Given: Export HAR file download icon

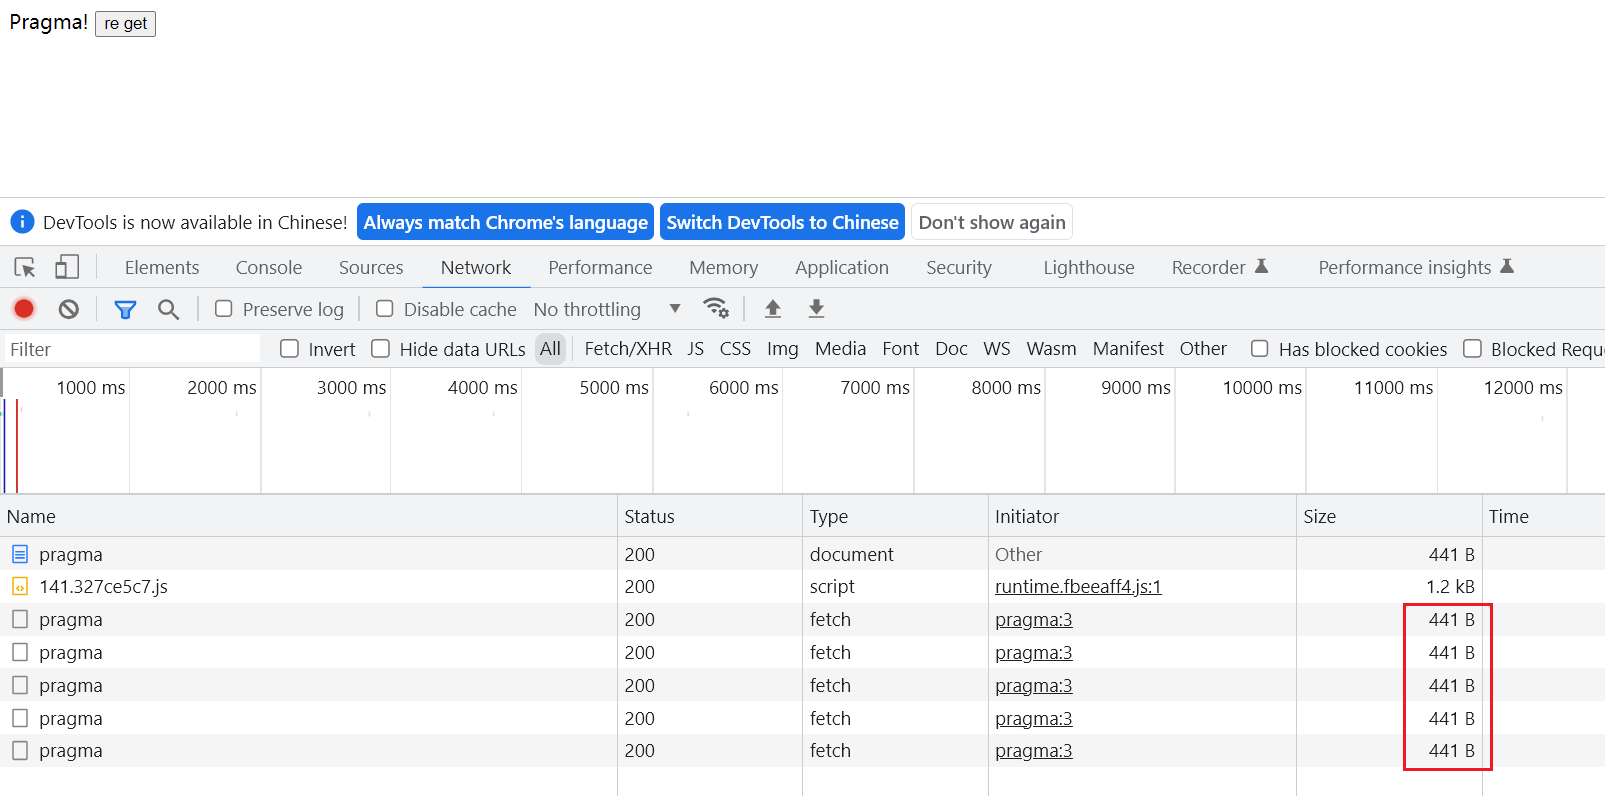Looking at the screenshot, I should (816, 308).
